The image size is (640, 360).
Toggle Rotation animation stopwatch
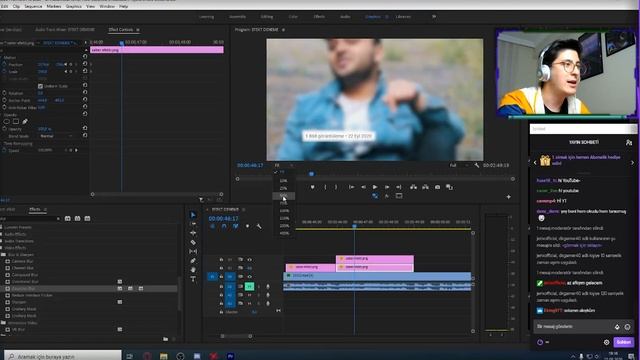pos(4,93)
